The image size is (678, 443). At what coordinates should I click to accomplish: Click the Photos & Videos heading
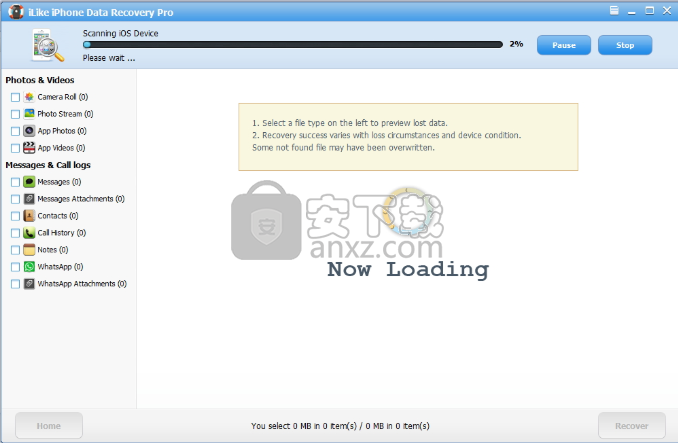pyautogui.click(x=40, y=80)
